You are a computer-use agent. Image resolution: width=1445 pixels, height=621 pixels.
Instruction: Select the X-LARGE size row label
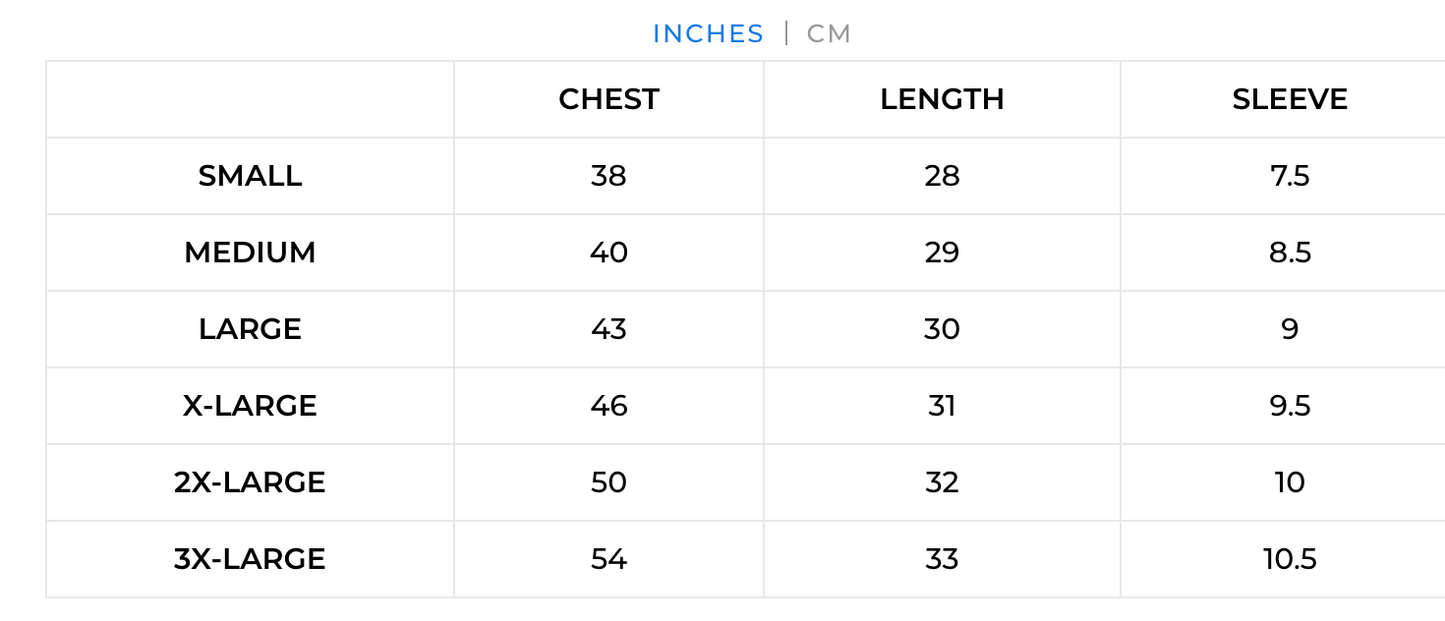250,406
